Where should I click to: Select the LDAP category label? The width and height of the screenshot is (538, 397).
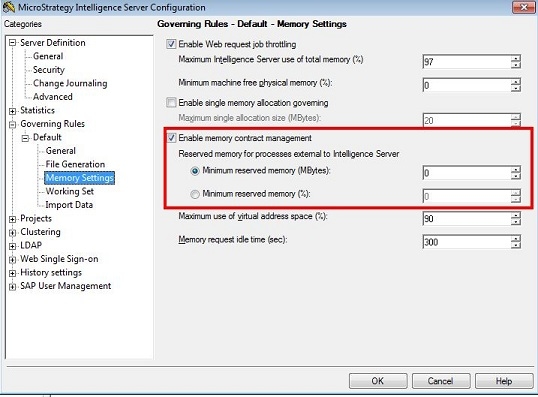31,245
